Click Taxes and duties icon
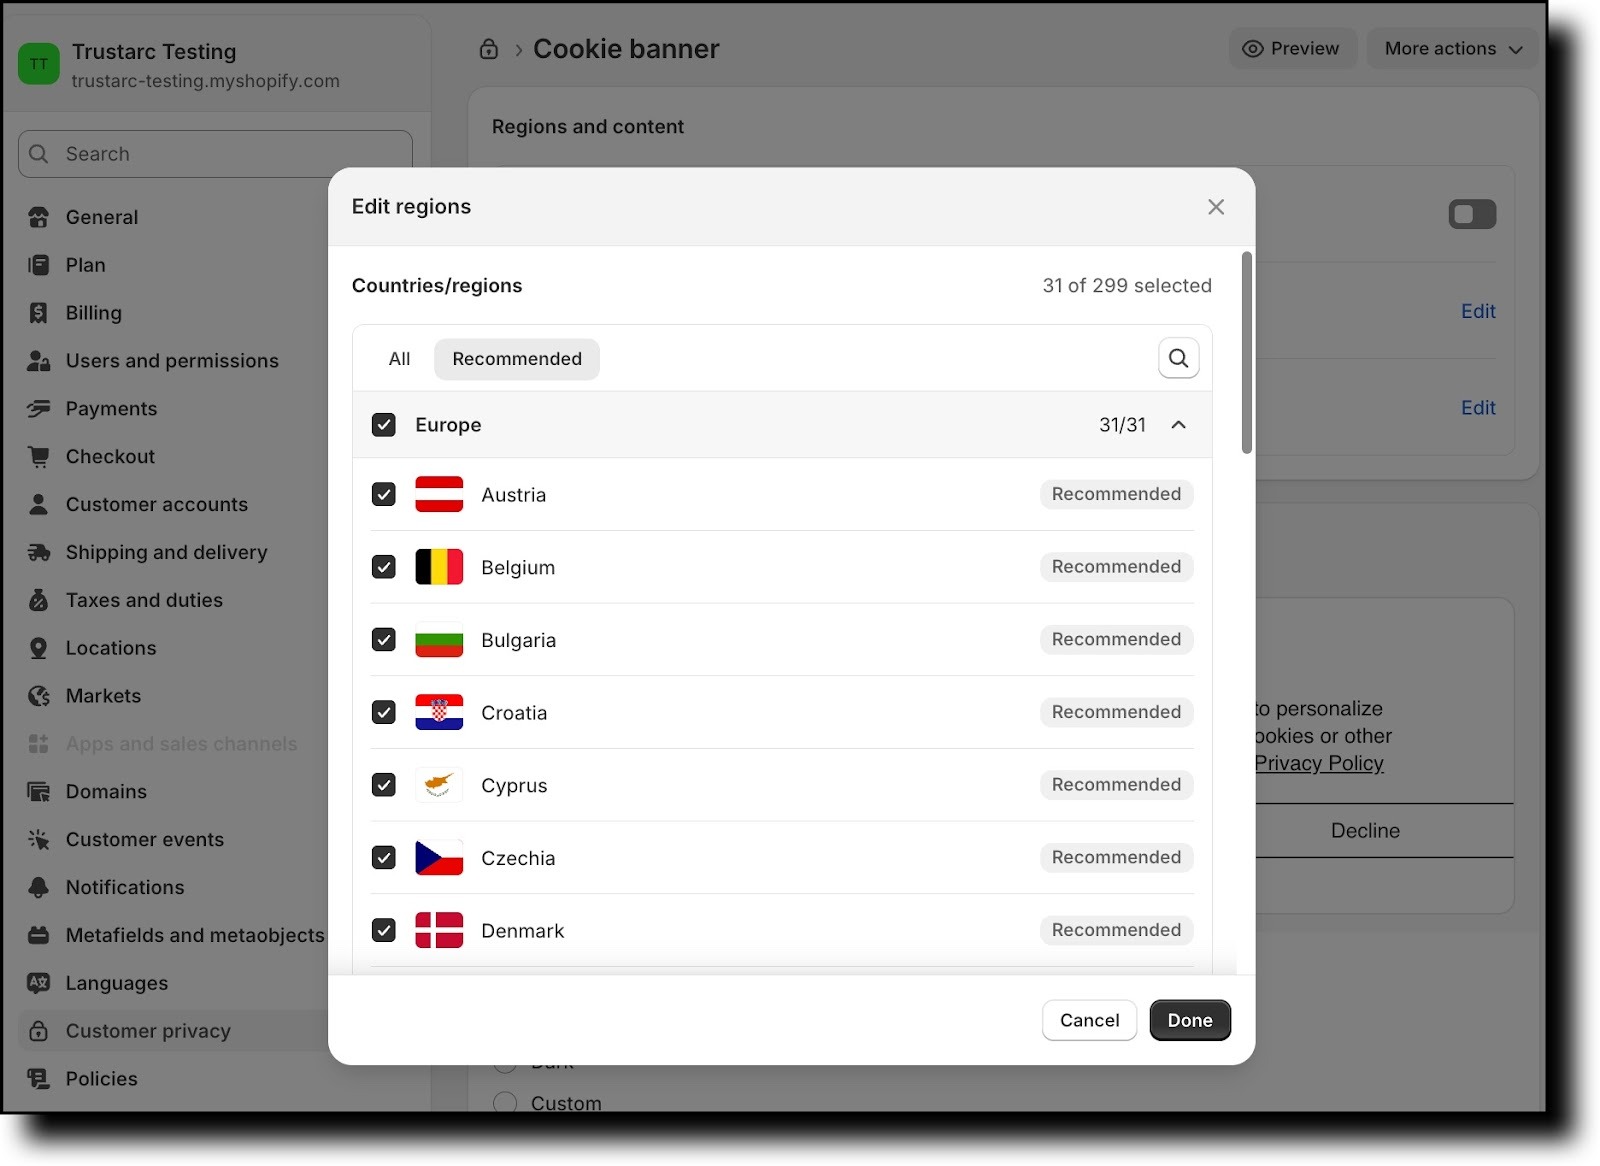This screenshot has height=1166, width=1600. pos(39,600)
